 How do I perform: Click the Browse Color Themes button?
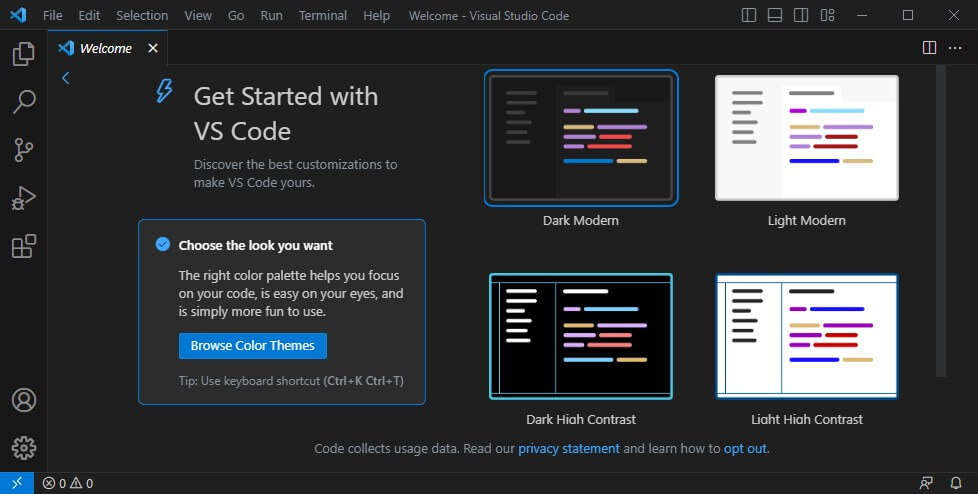pyautogui.click(x=253, y=346)
